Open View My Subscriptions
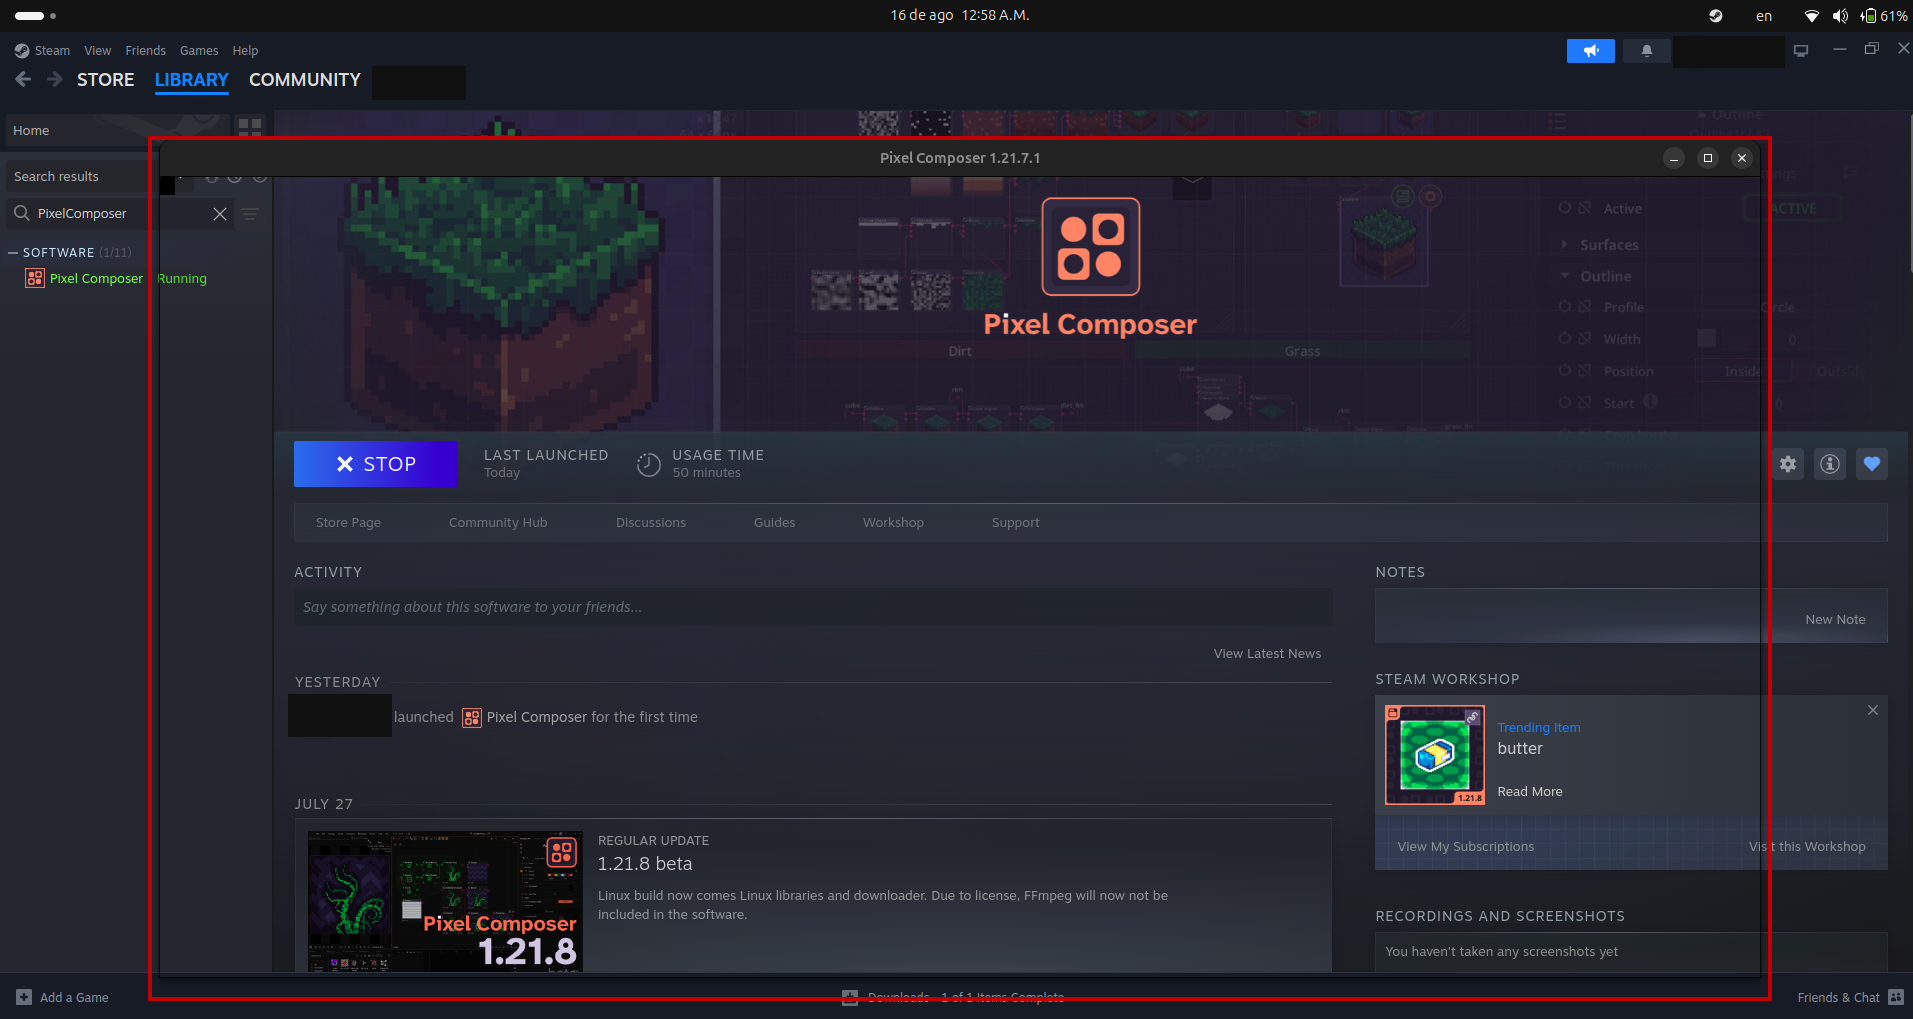 tap(1465, 847)
